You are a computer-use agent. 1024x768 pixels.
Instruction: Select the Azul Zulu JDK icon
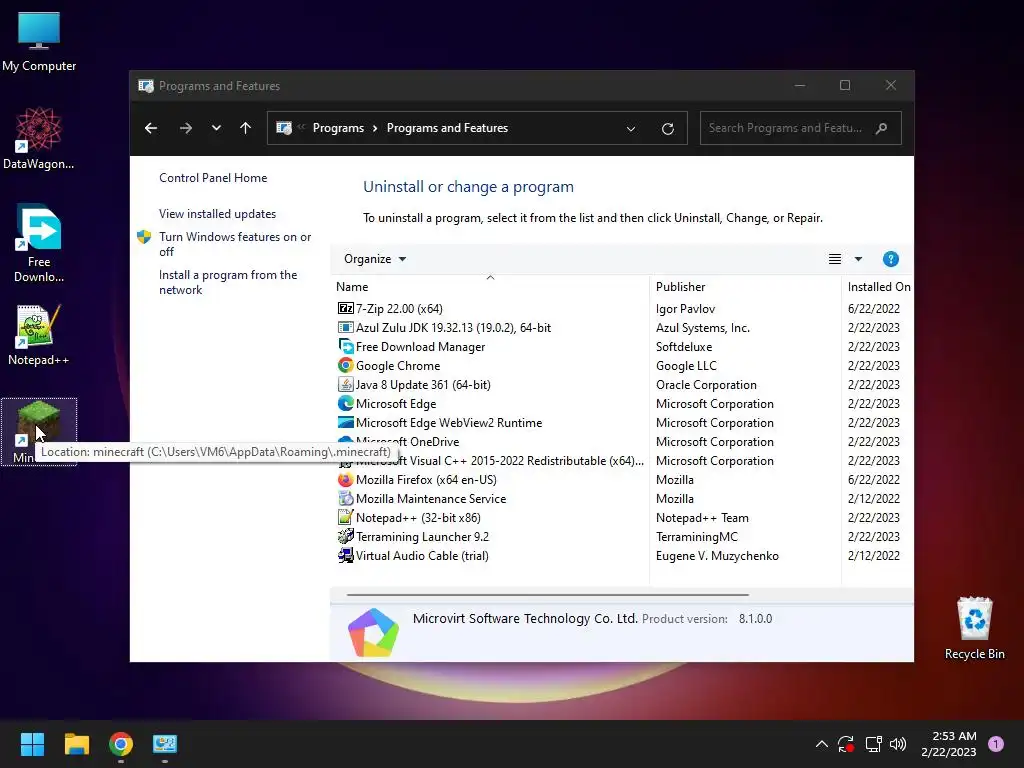pos(345,327)
